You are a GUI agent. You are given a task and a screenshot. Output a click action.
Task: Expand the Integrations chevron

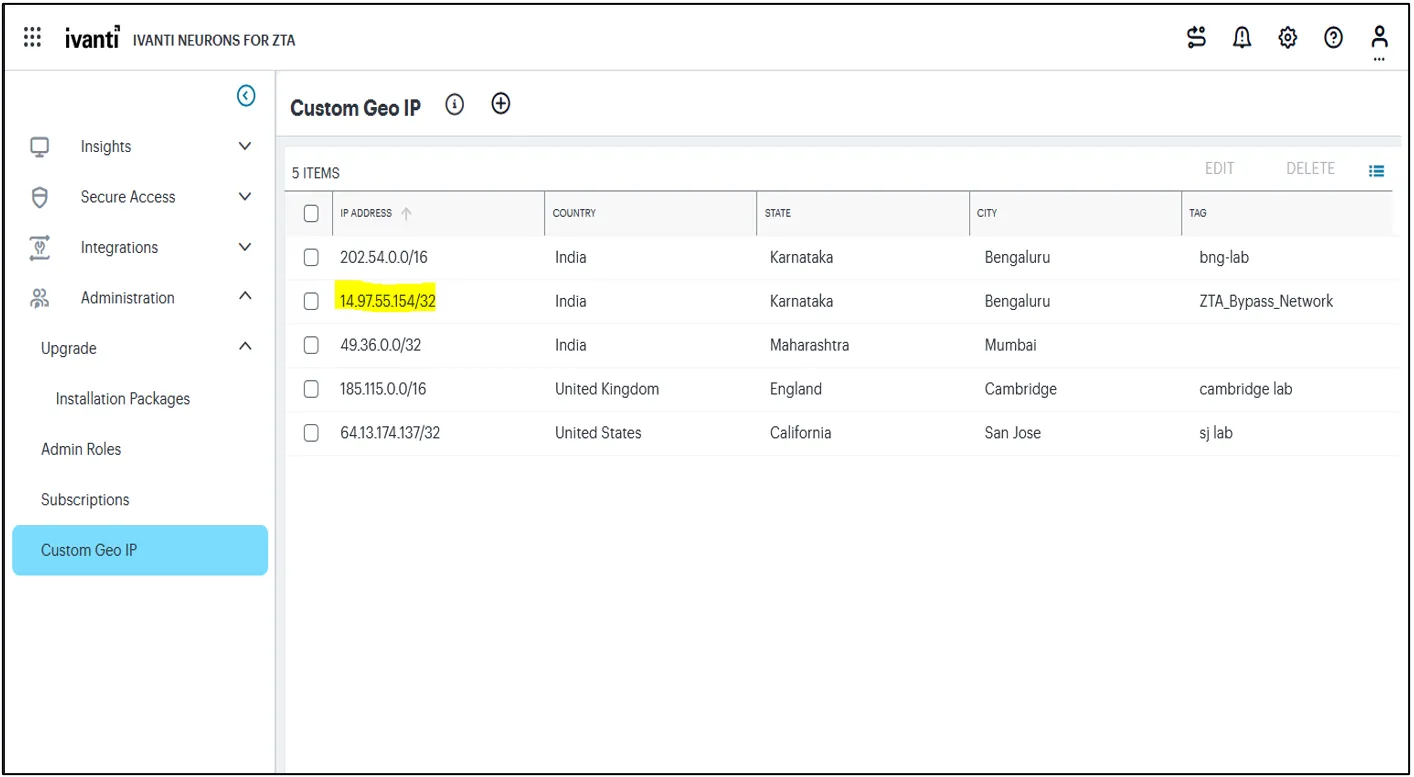245,246
